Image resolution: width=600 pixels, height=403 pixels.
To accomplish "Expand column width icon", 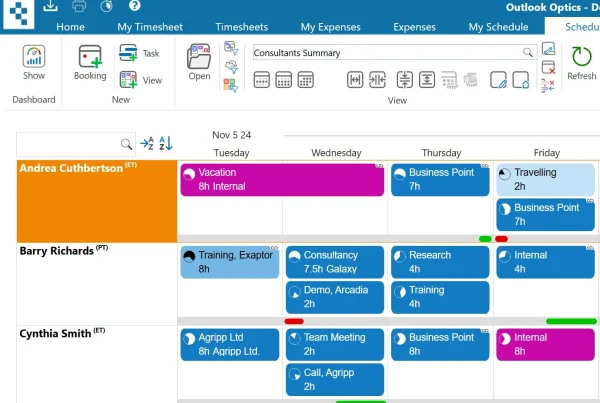I will (x=355, y=80).
